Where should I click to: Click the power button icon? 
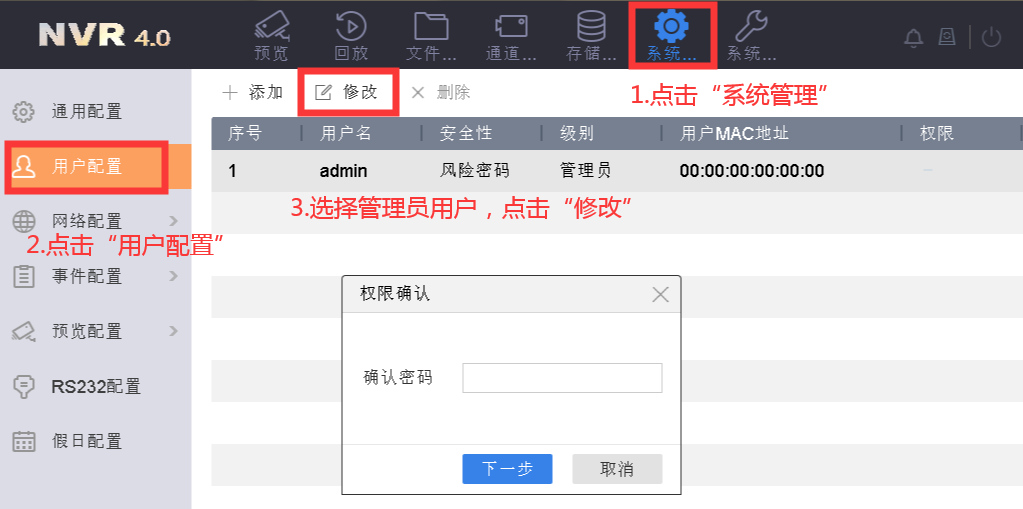click(991, 38)
